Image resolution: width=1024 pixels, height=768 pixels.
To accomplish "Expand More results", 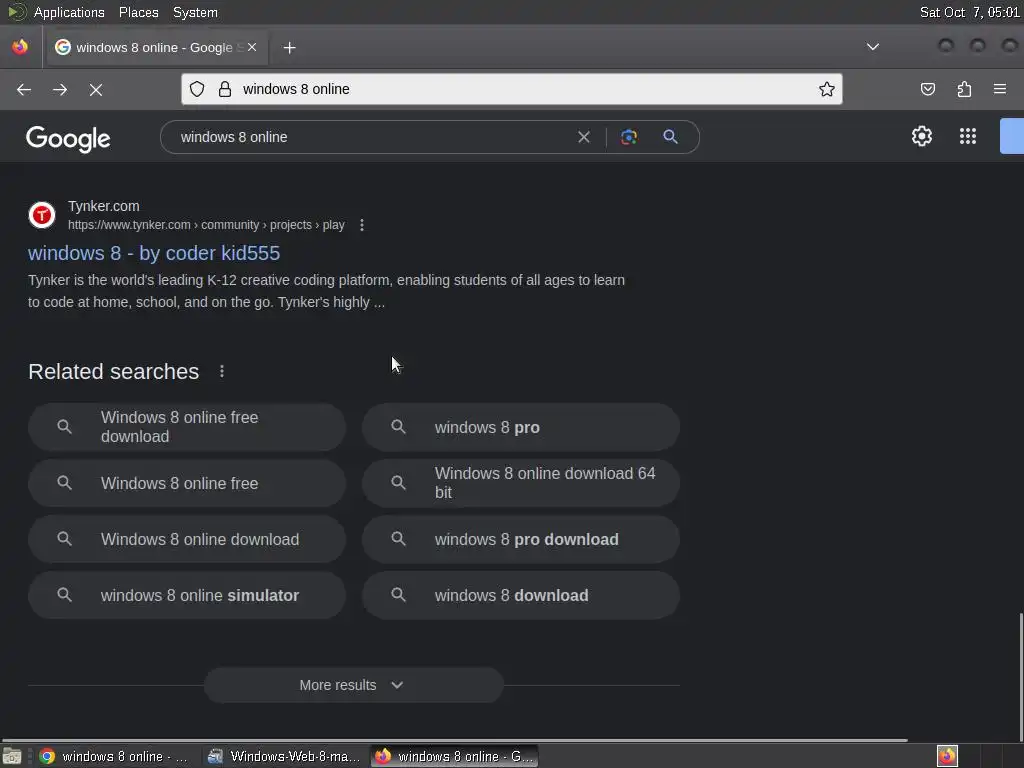I will (353, 685).
